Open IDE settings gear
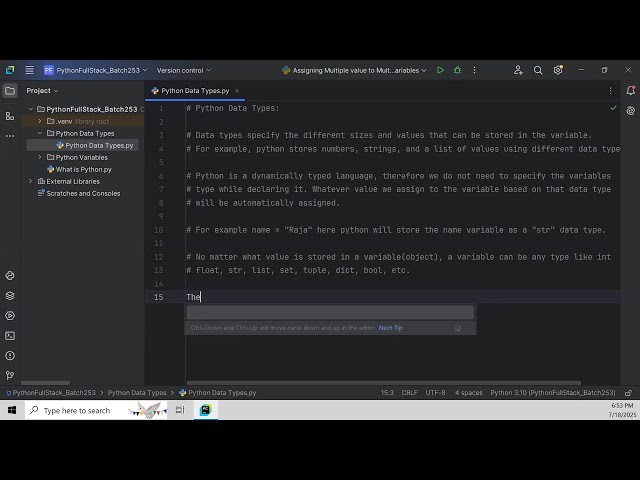 (558, 70)
